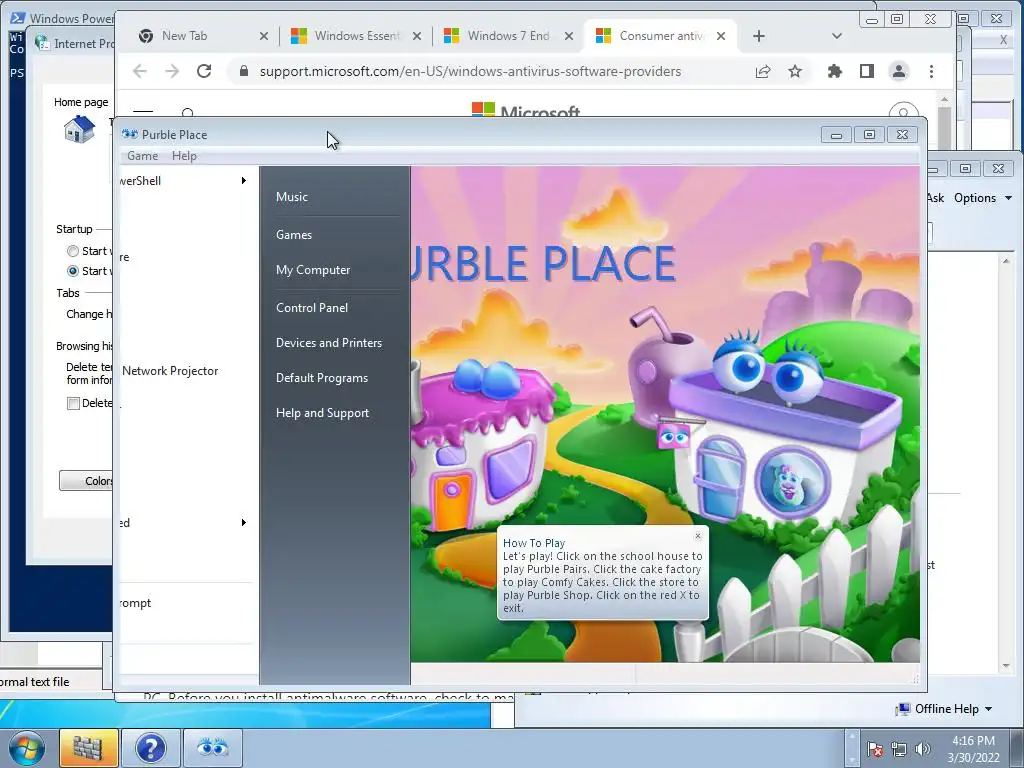Switch to the Windows Essentials tab

(357, 36)
